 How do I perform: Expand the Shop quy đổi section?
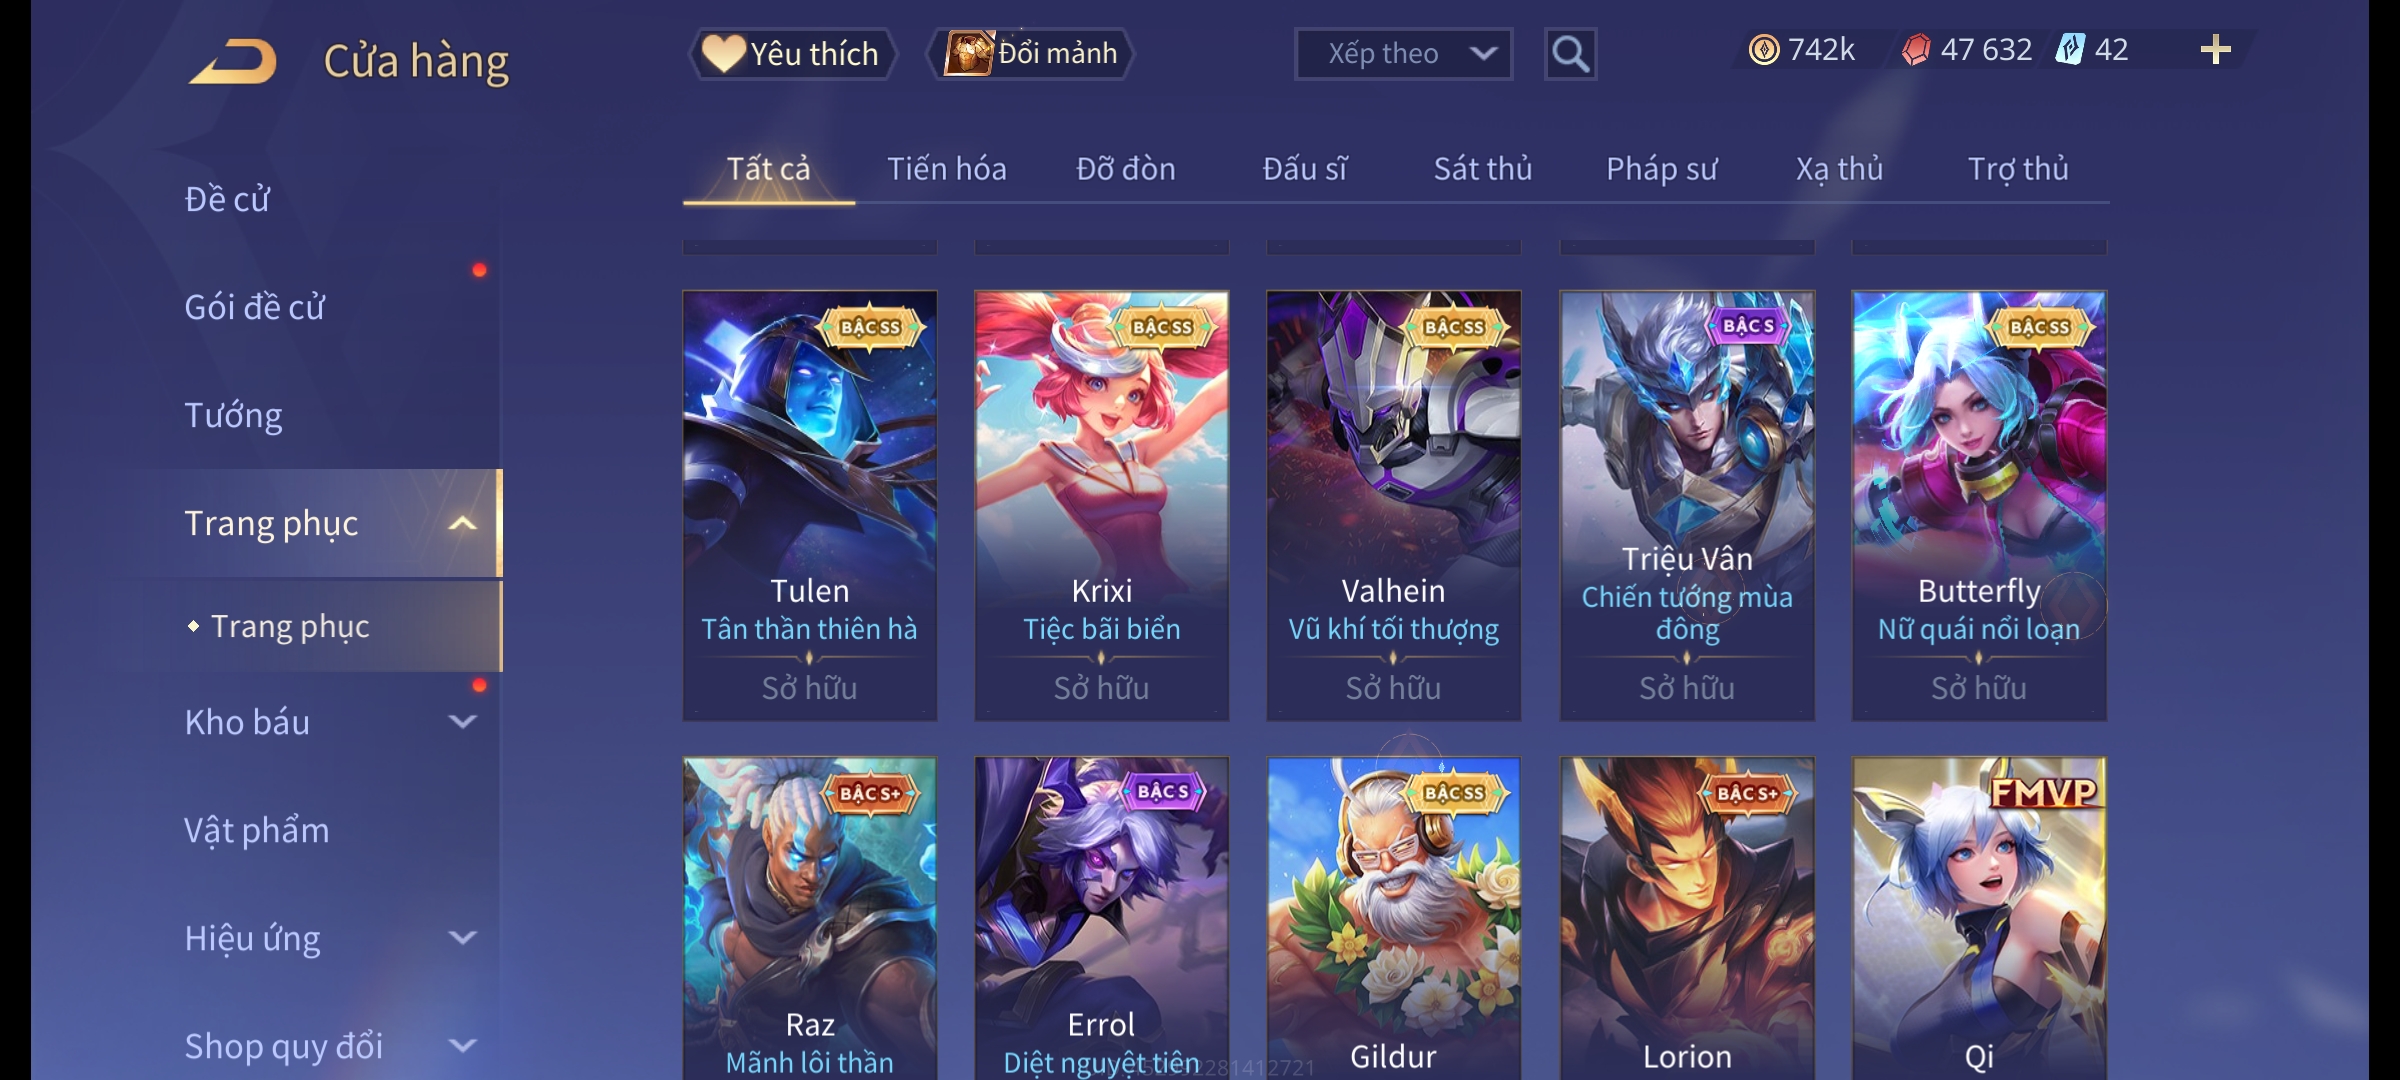click(462, 1046)
